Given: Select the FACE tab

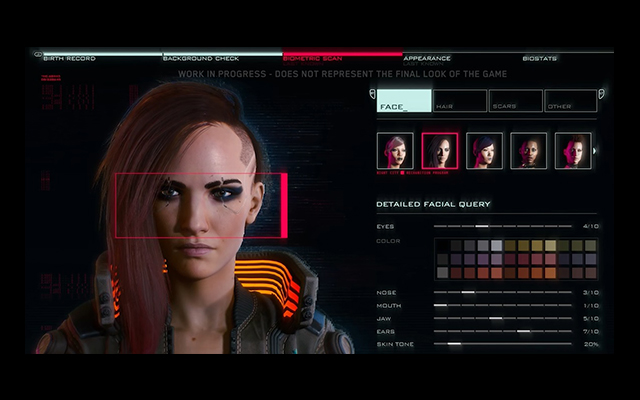Looking at the screenshot, I should click(x=404, y=101).
